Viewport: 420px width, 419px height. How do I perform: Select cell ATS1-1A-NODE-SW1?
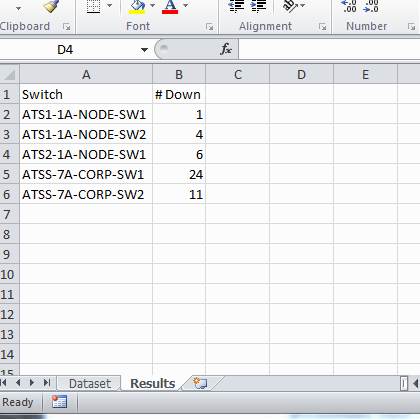click(x=86, y=114)
